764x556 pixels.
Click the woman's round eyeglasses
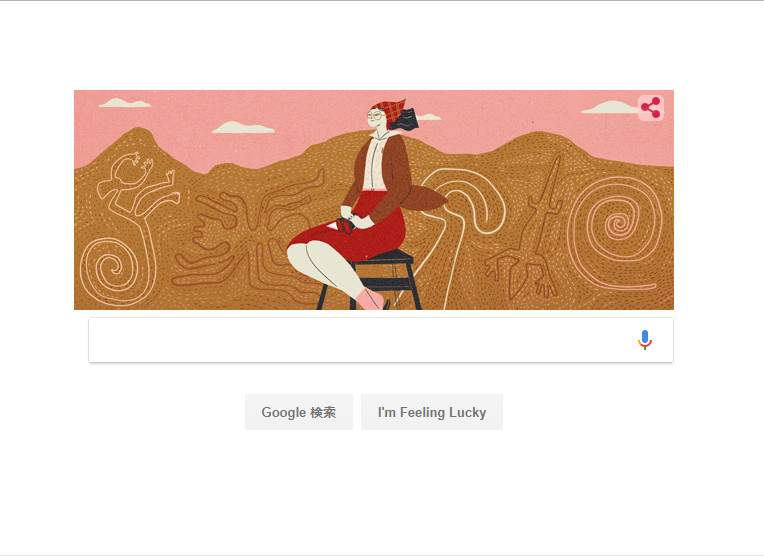[375, 115]
